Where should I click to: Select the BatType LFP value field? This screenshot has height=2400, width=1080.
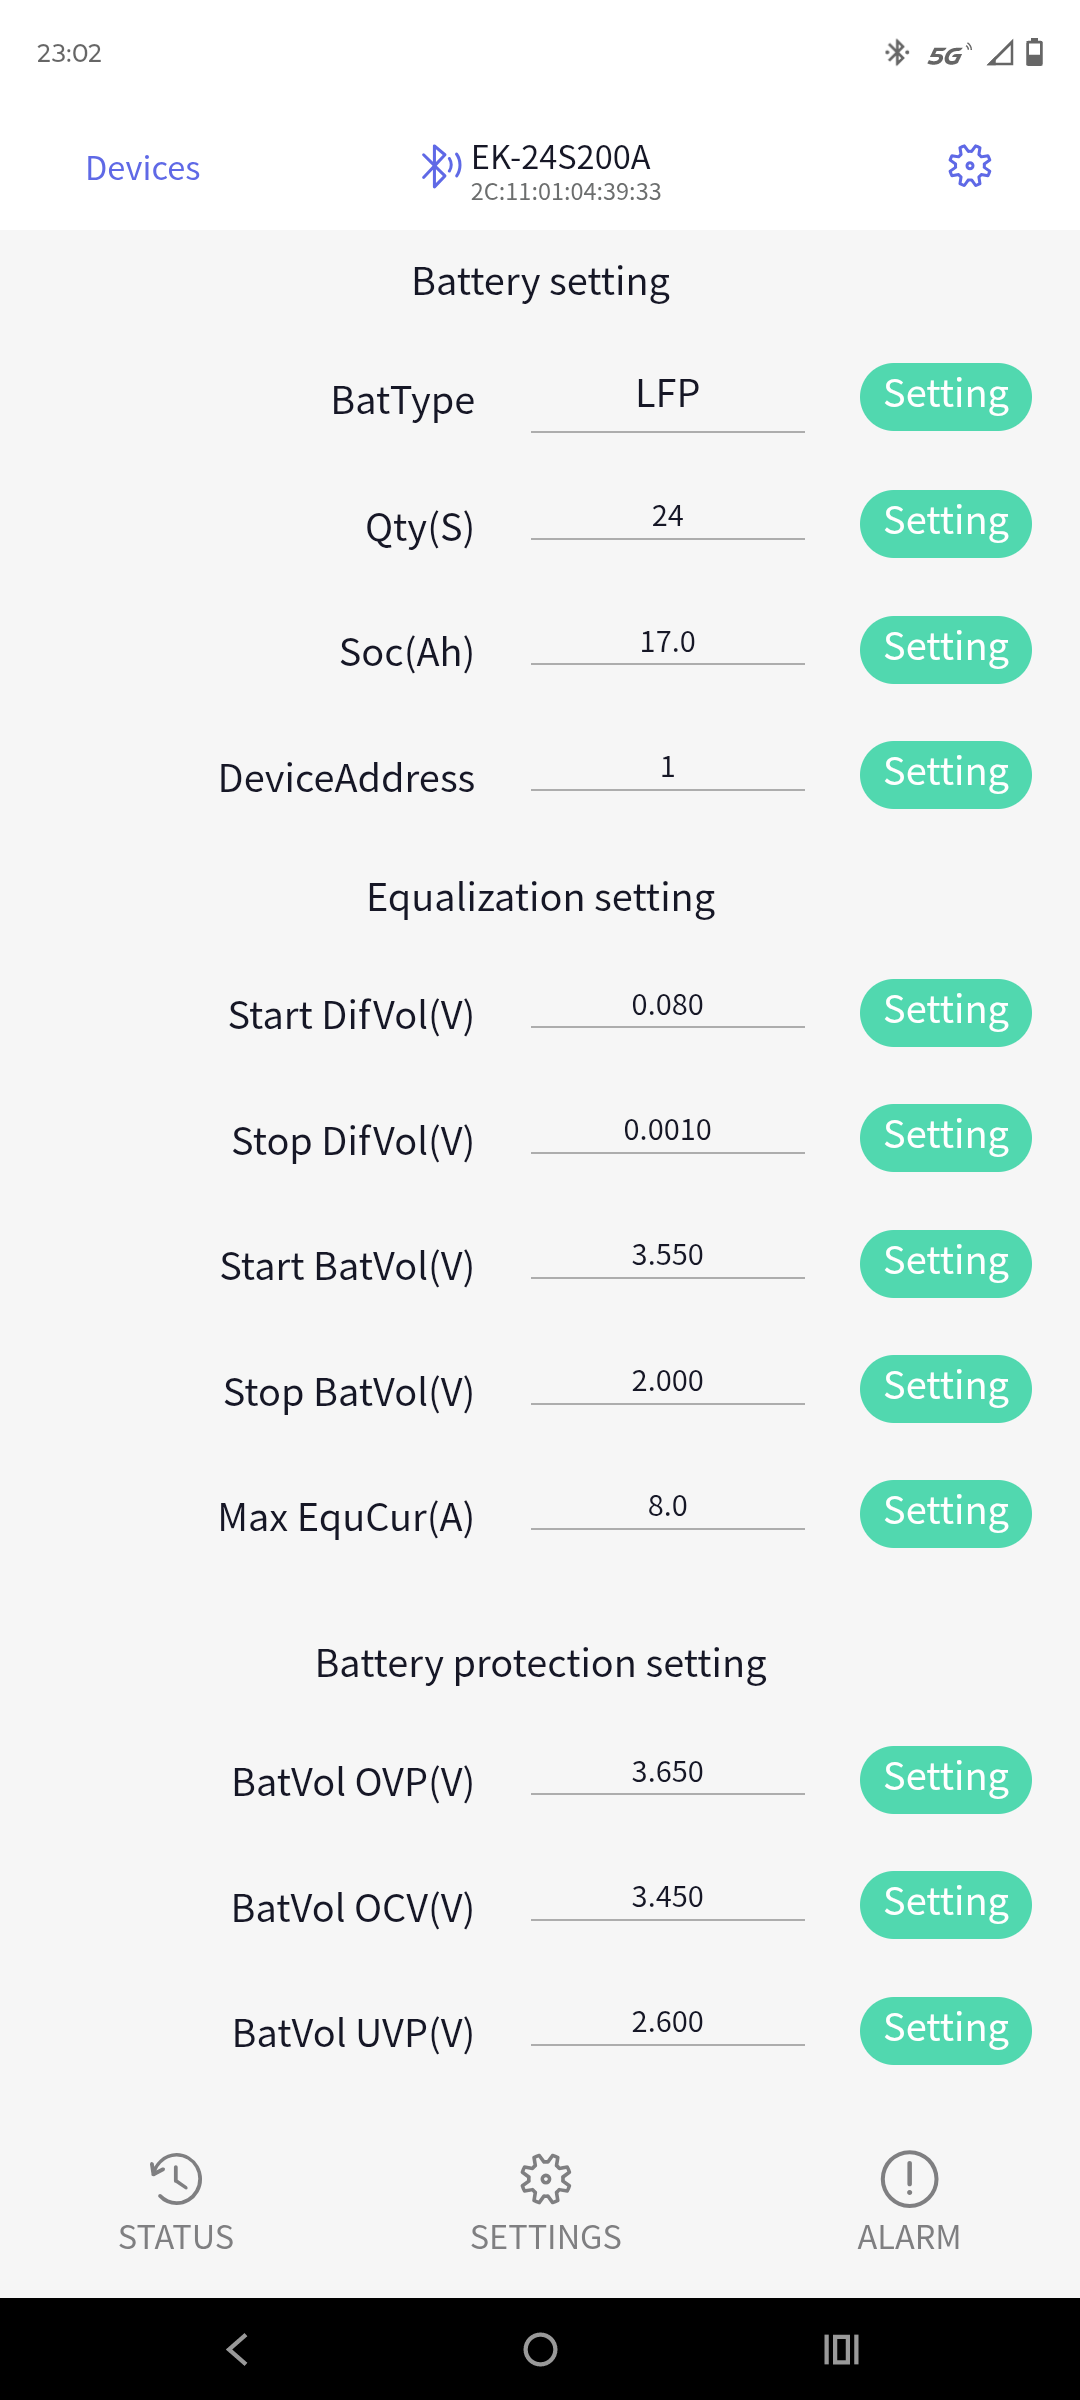(x=667, y=396)
